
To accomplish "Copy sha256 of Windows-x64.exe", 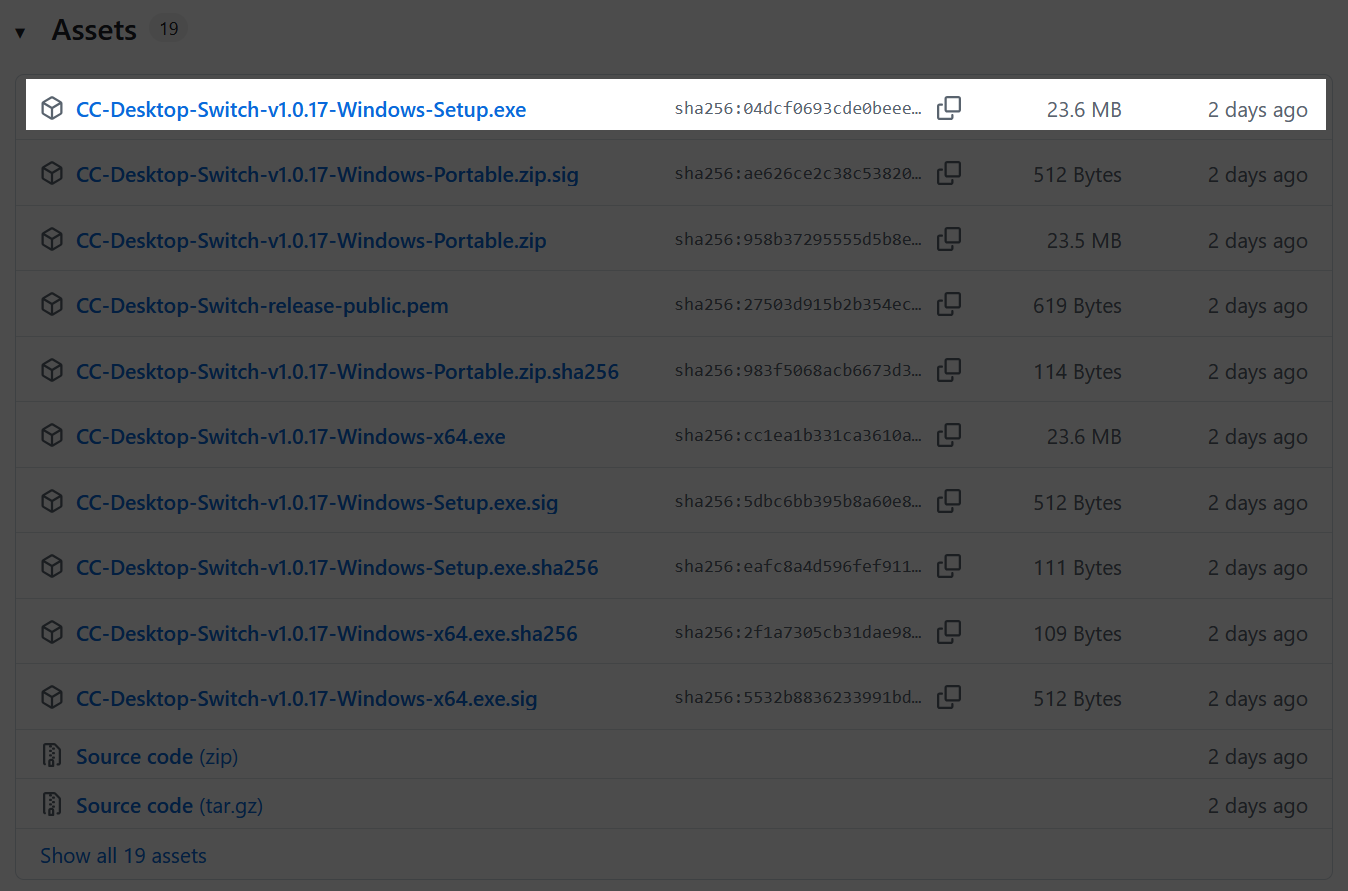I will [949, 436].
